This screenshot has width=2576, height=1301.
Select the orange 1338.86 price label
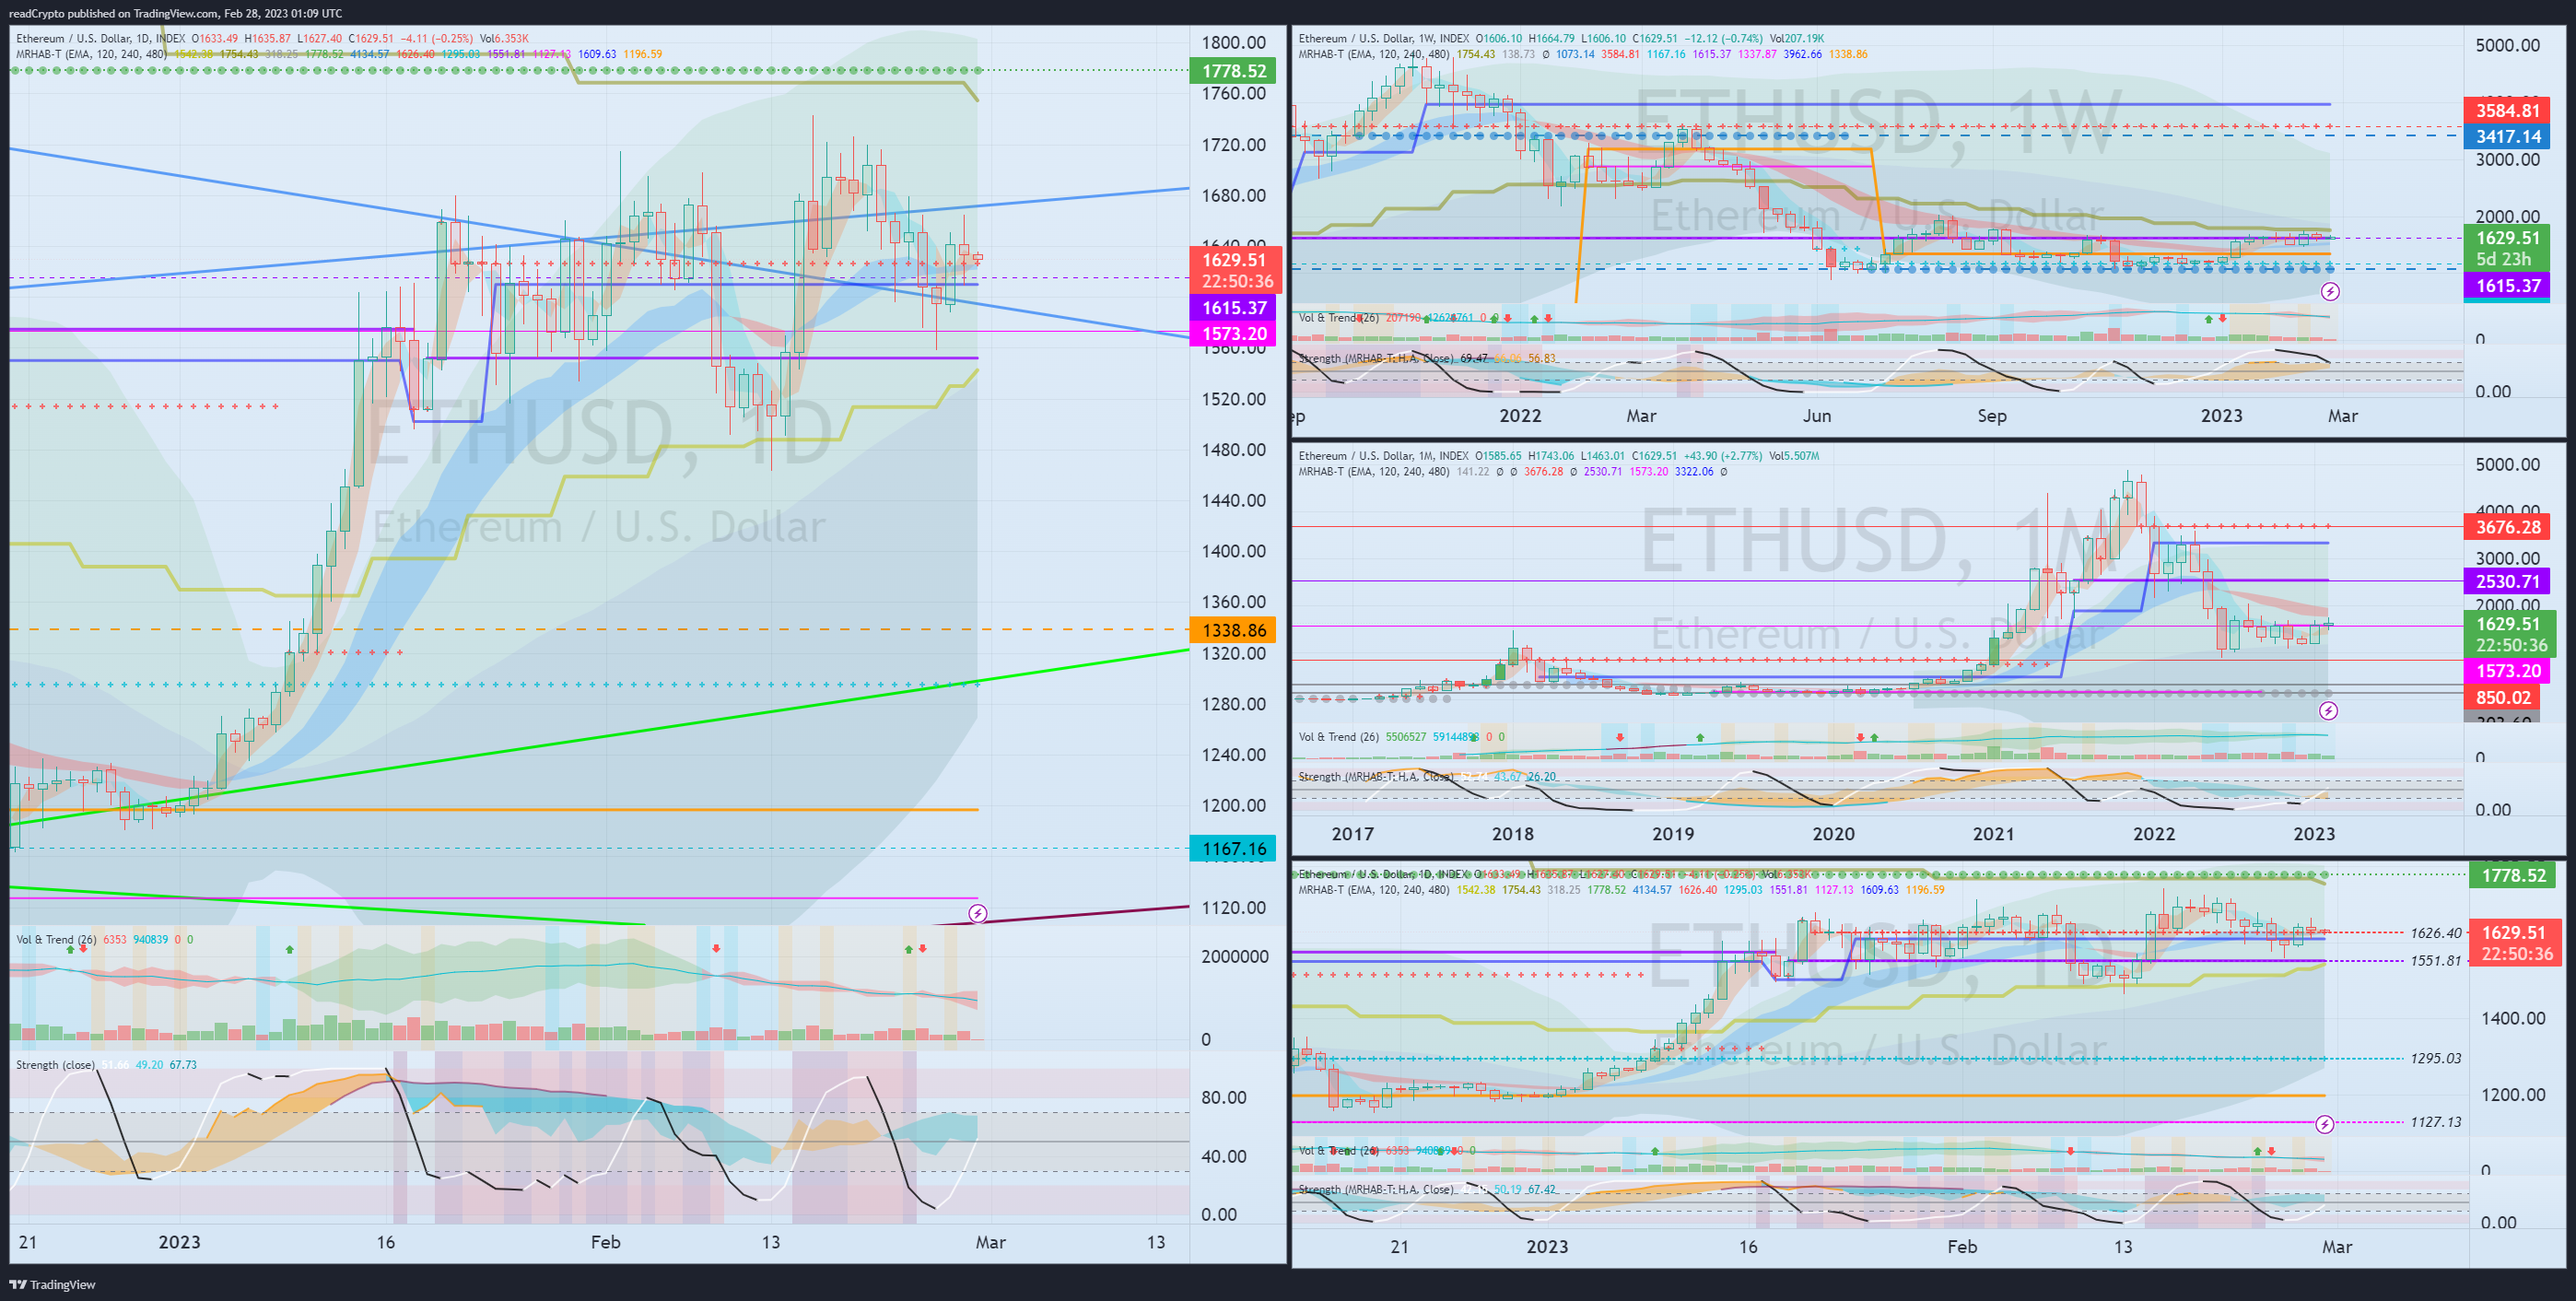click(1233, 630)
